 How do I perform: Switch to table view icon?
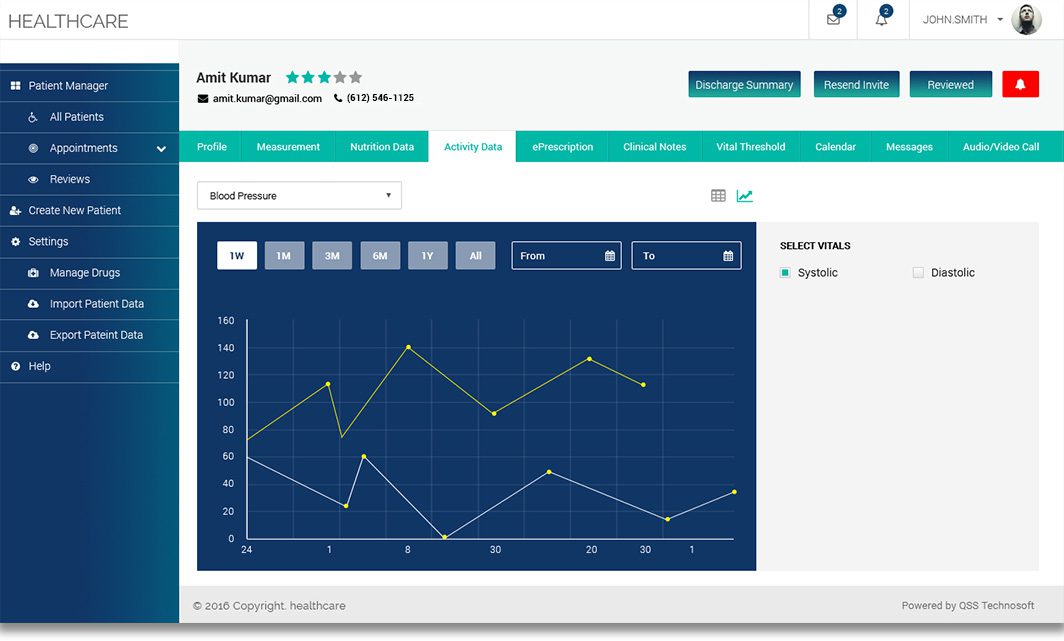coord(718,195)
